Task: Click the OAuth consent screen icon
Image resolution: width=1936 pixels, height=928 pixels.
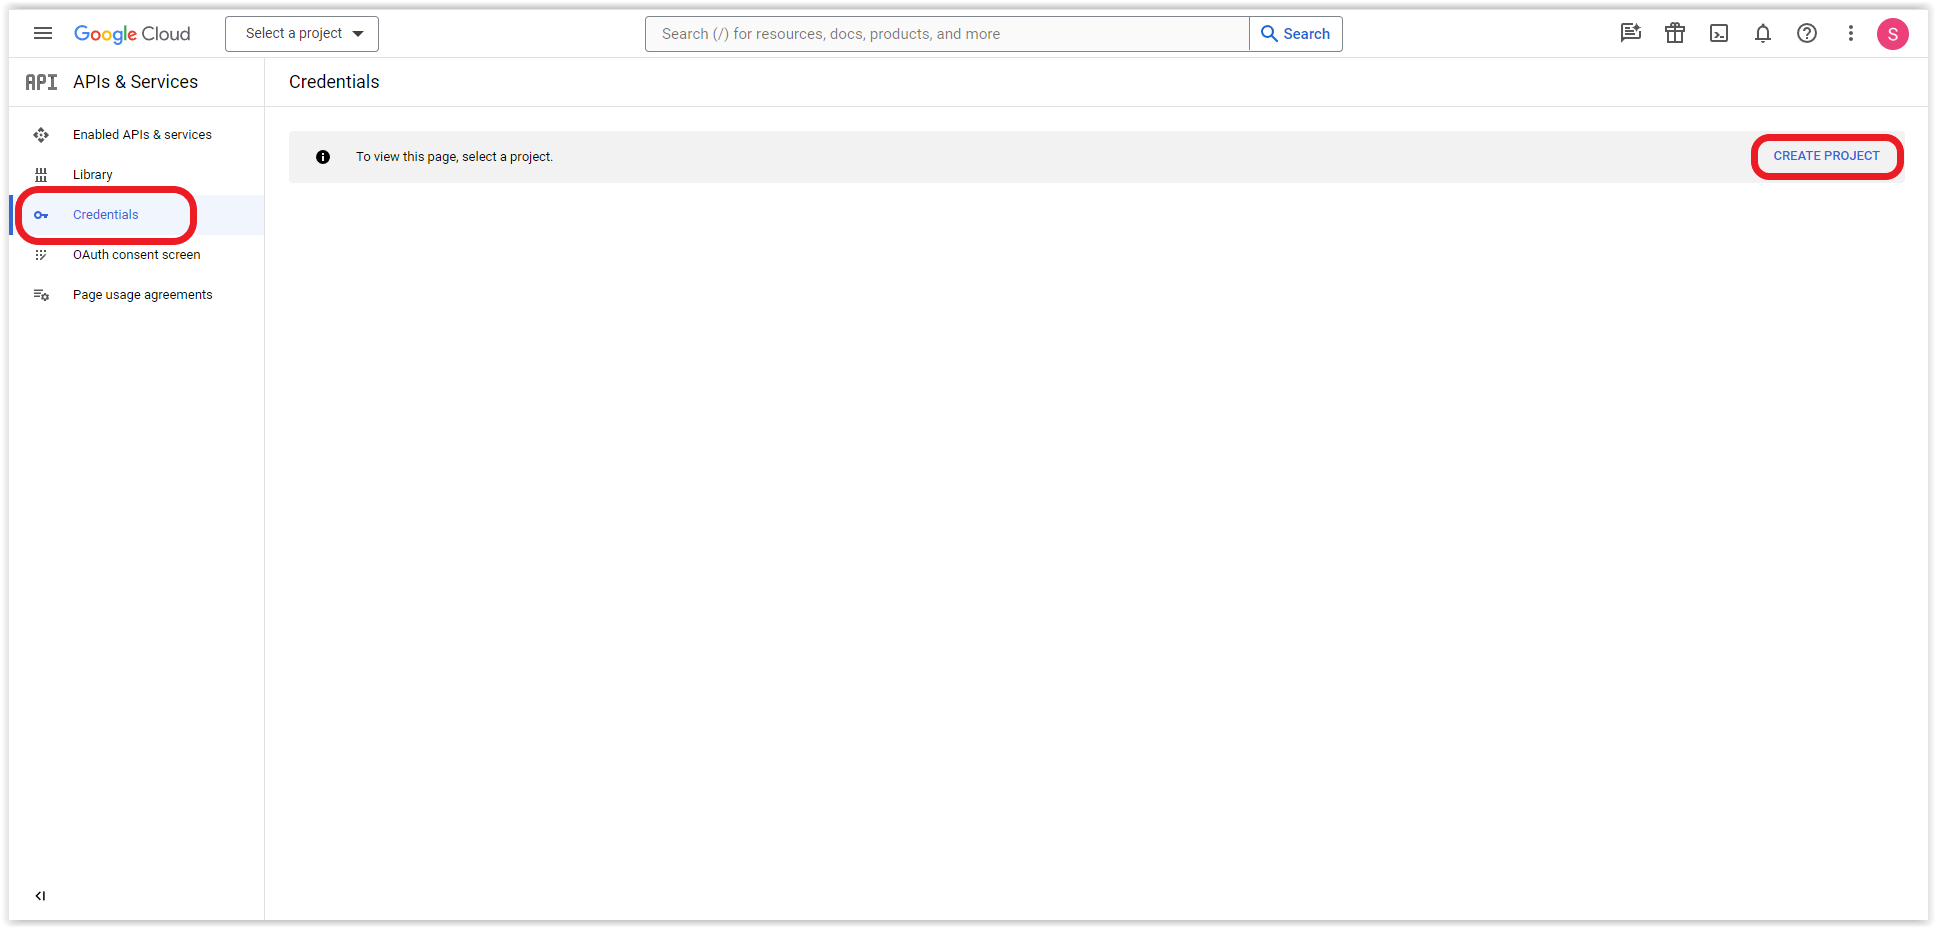Action: (41, 254)
